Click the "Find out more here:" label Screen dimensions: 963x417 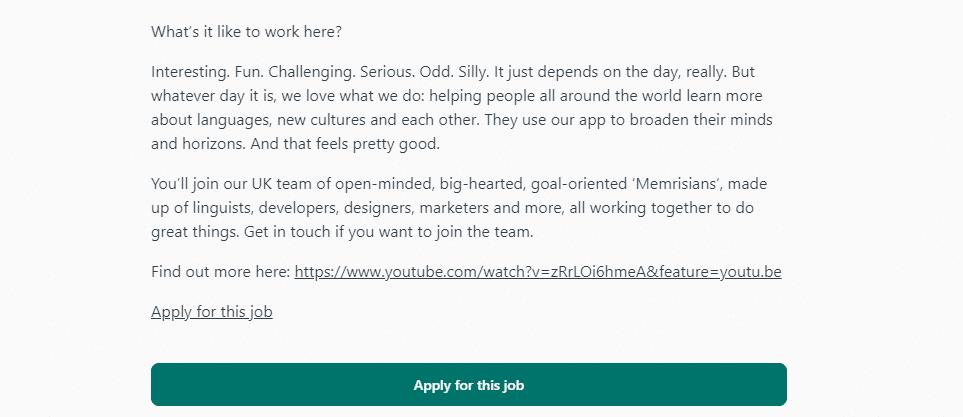coord(220,272)
